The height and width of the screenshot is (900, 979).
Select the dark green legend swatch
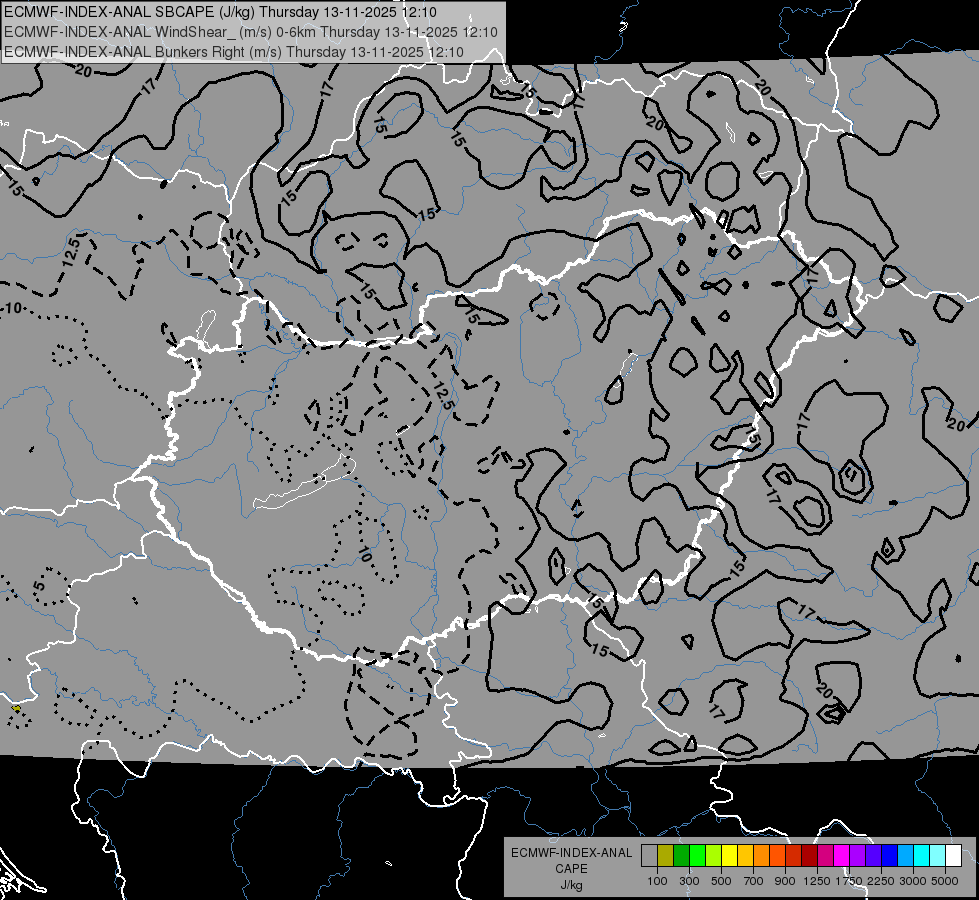tap(681, 855)
